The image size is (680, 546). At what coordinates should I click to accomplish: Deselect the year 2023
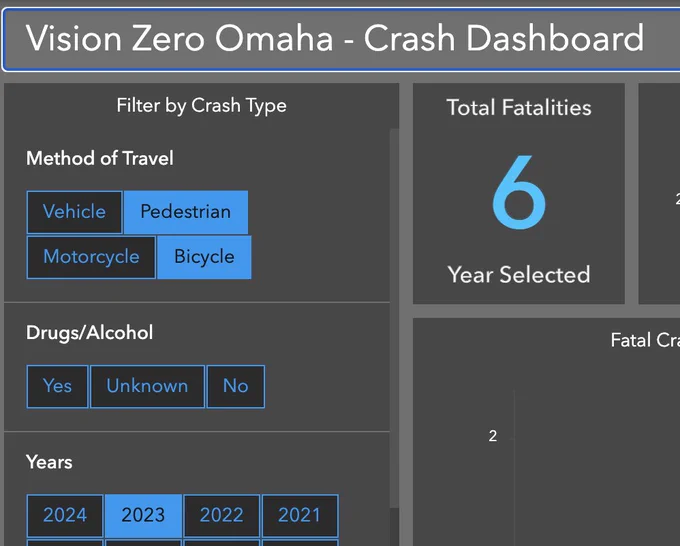143,516
